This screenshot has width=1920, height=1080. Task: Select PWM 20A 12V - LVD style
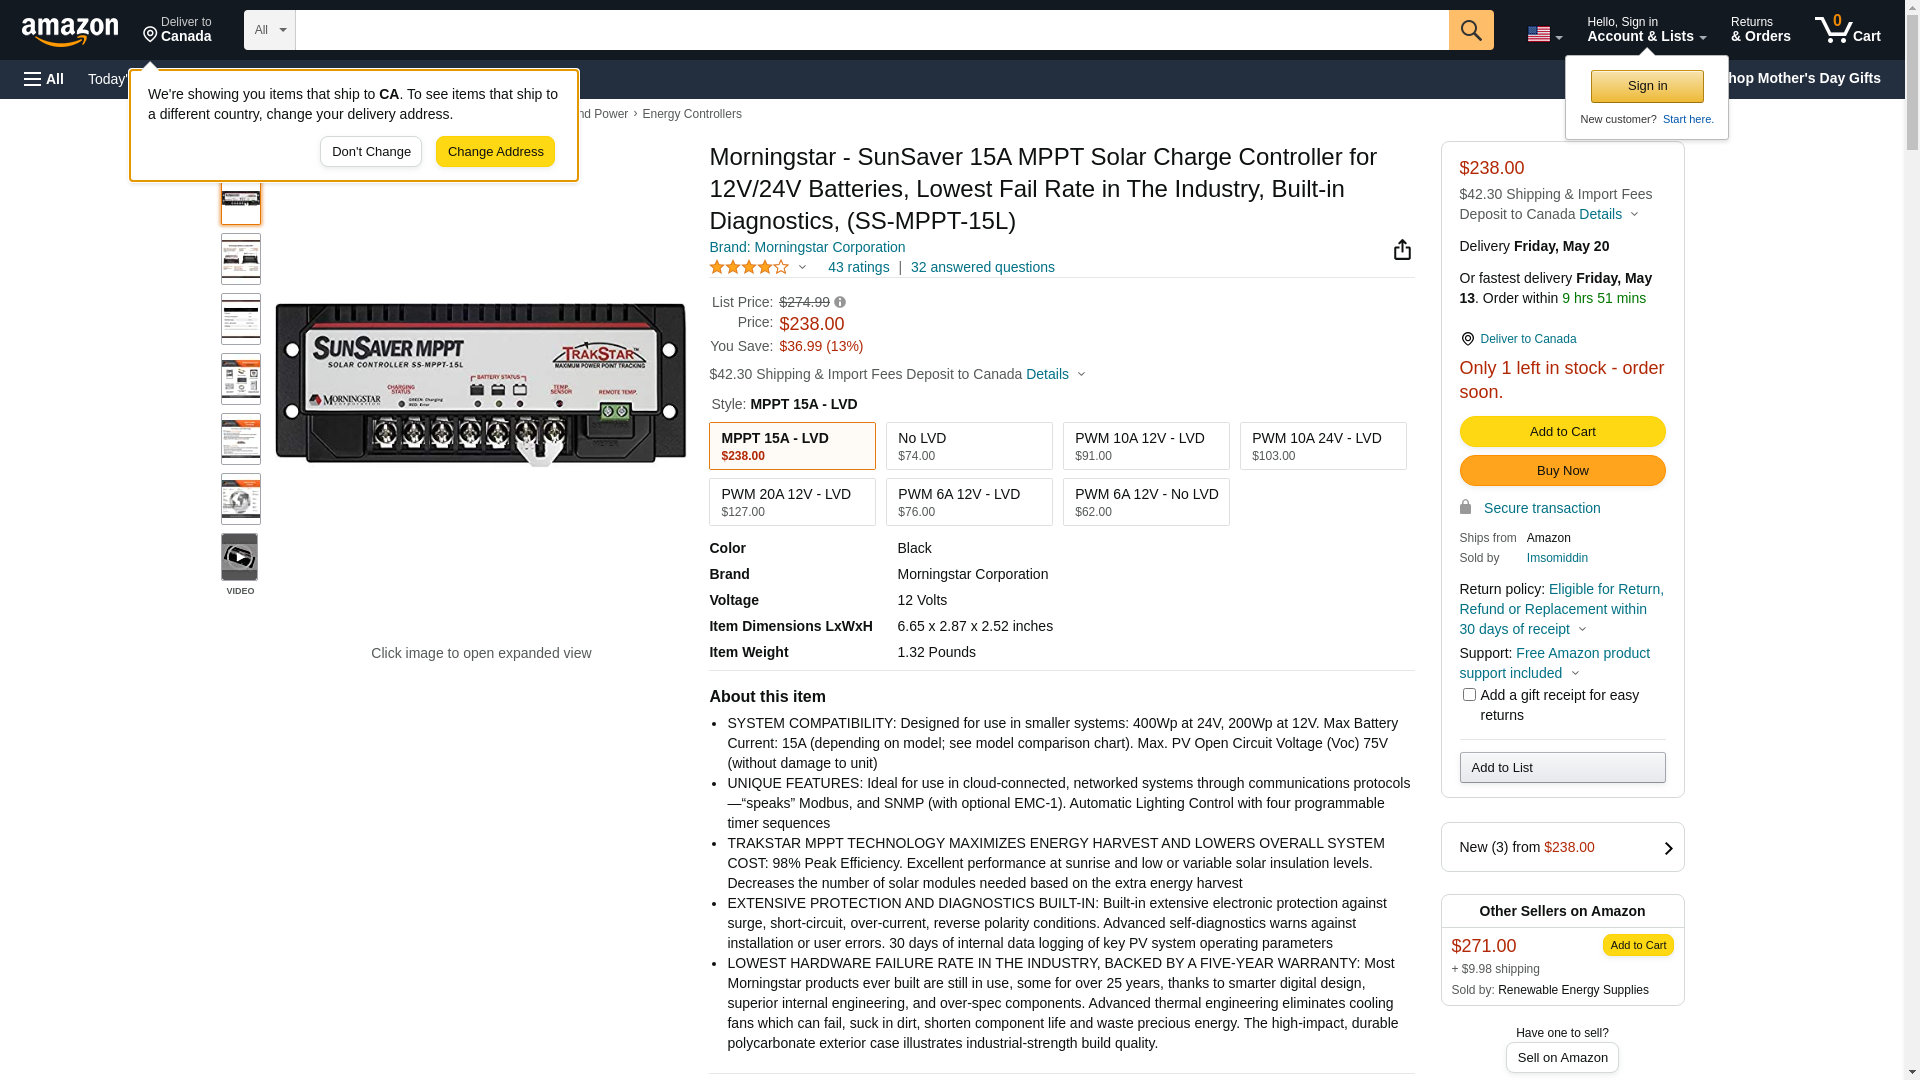(x=791, y=502)
